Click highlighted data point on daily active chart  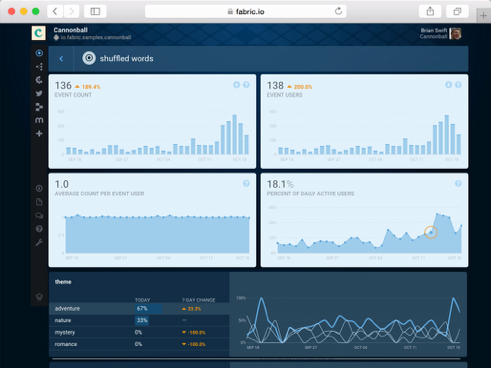(x=431, y=232)
